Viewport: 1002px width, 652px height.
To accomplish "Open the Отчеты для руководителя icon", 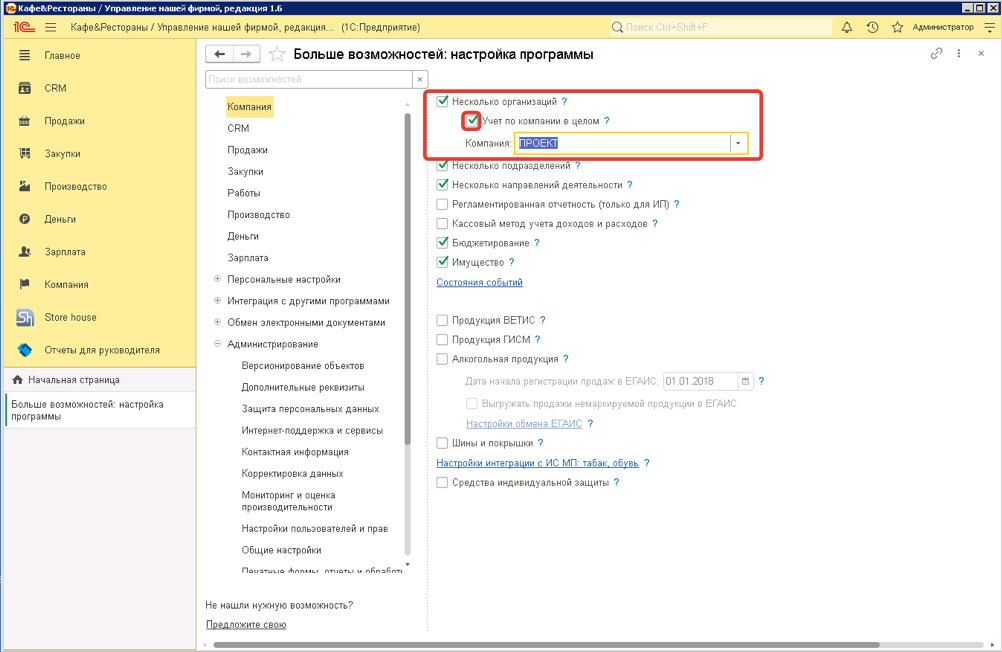I will pos(25,350).
